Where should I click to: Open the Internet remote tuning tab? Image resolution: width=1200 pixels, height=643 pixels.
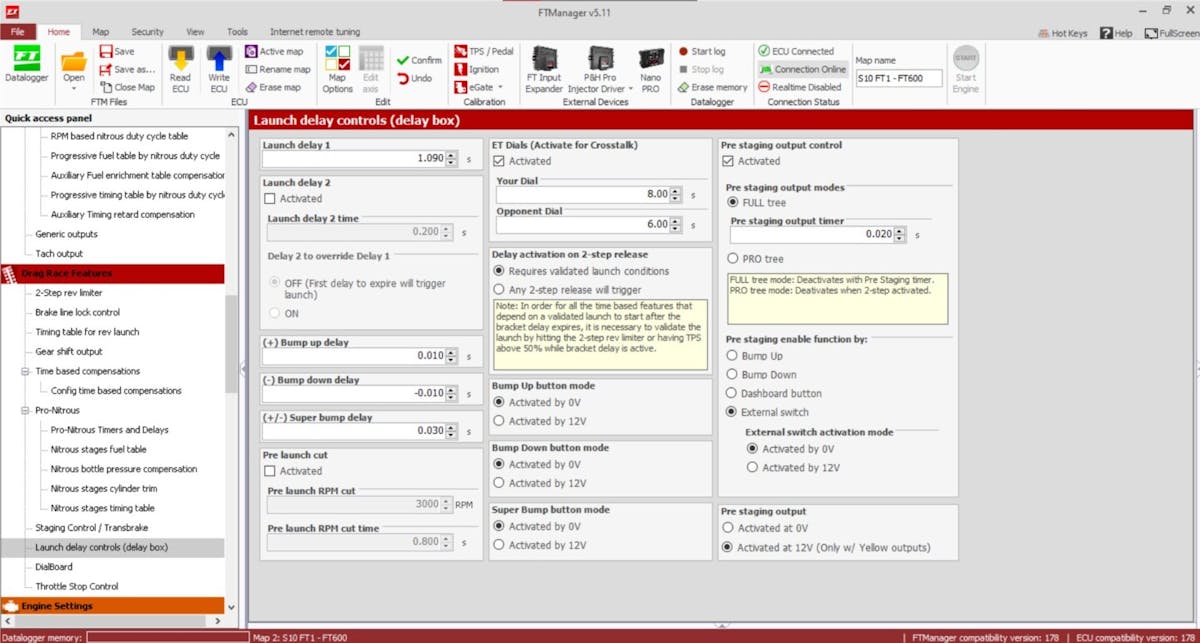point(314,32)
